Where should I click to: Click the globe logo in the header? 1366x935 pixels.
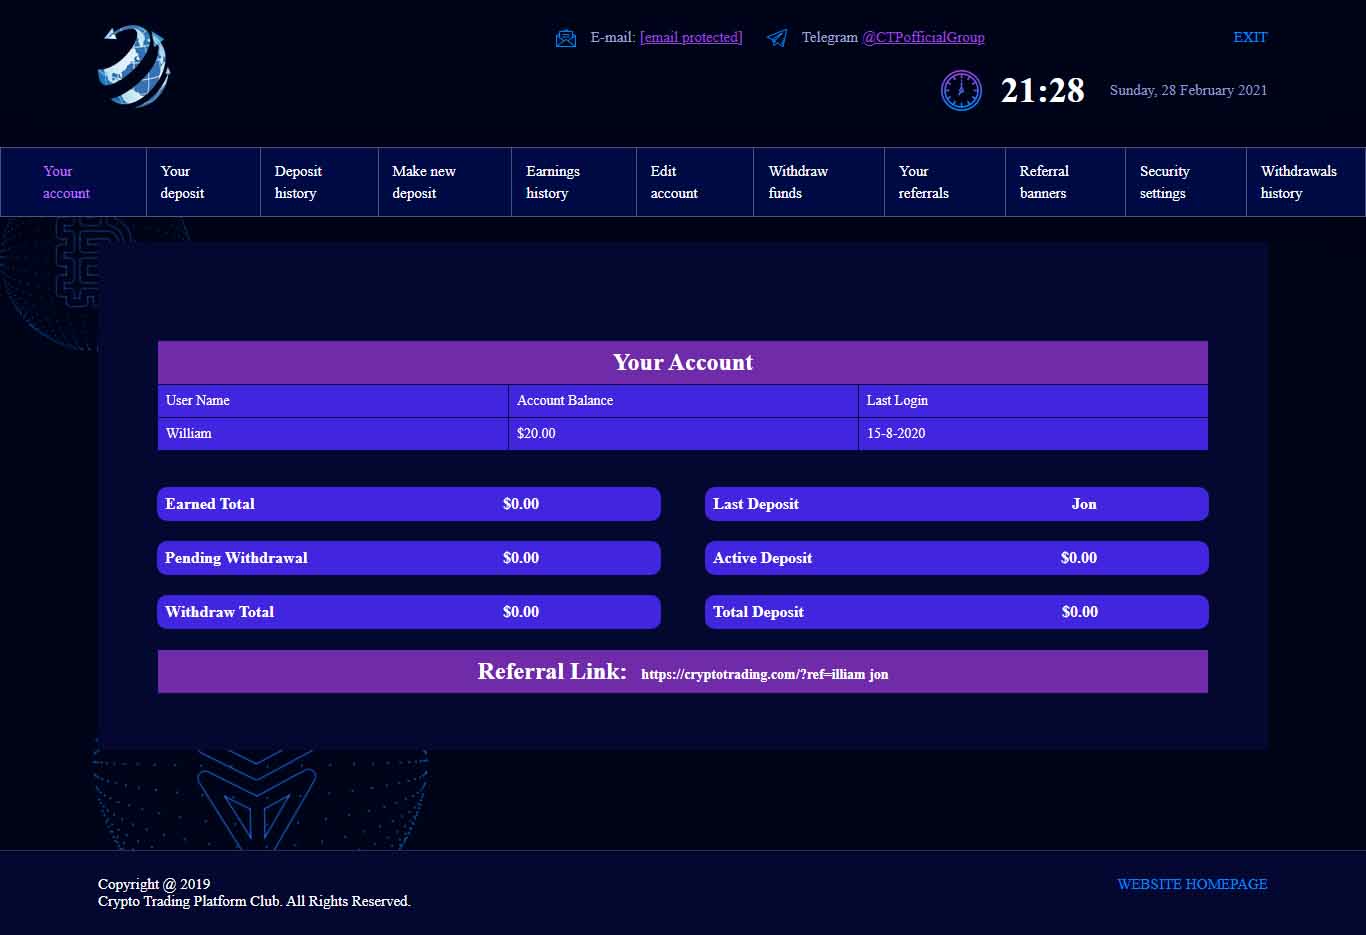pyautogui.click(x=134, y=66)
